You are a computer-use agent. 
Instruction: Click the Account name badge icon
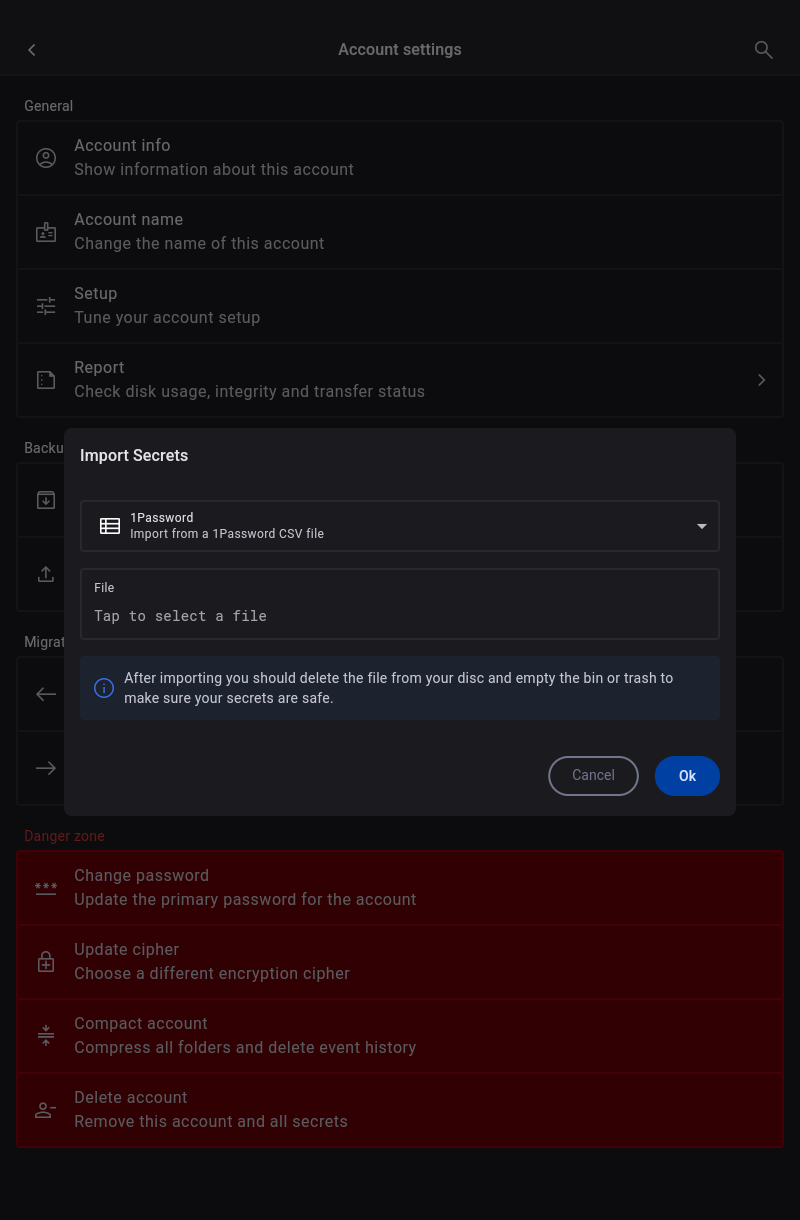pyautogui.click(x=46, y=232)
